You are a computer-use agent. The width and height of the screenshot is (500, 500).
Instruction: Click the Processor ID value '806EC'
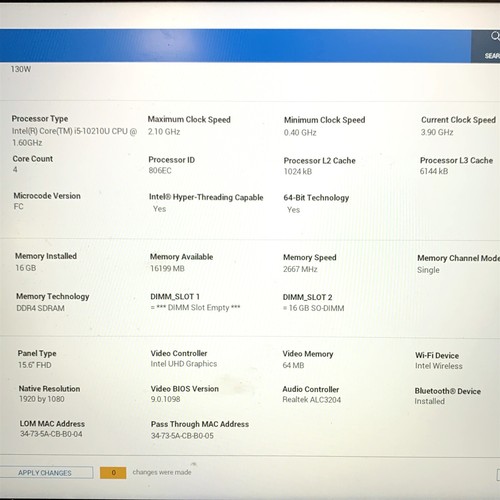(x=160, y=171)
